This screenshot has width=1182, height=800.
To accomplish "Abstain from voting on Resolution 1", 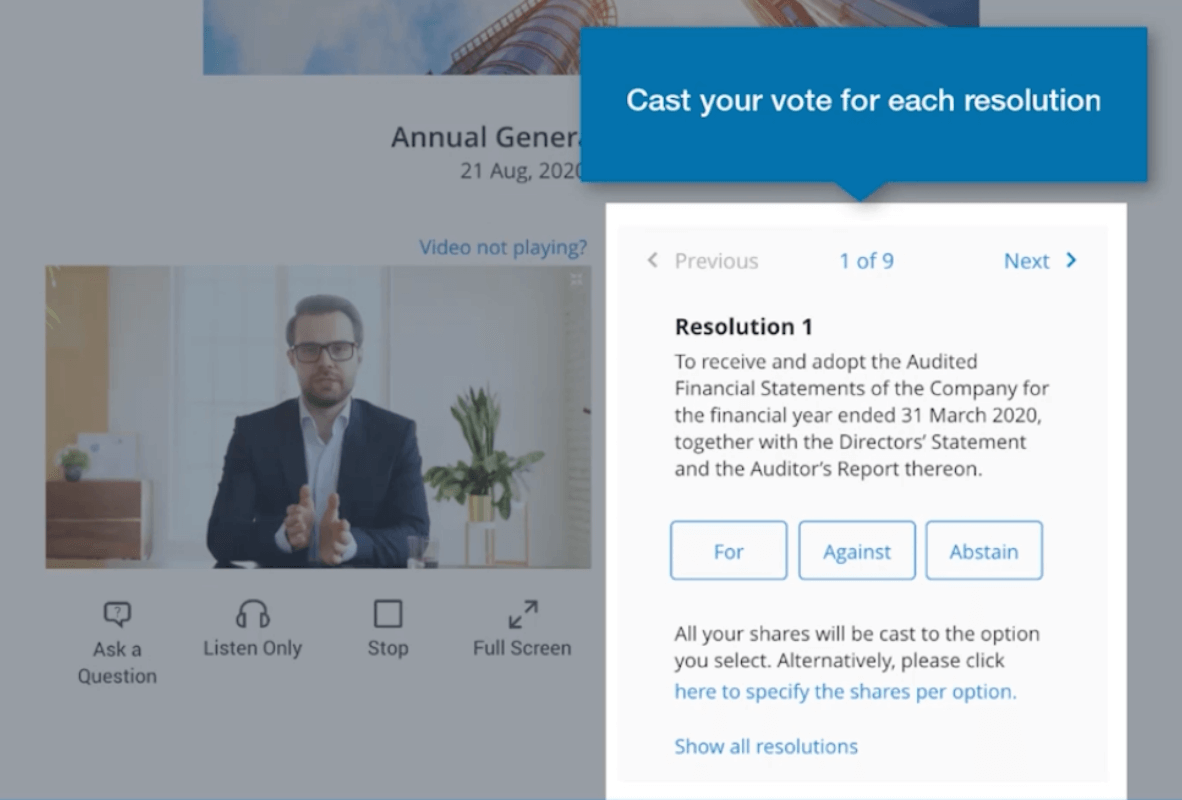I will (x=983, y=550).
